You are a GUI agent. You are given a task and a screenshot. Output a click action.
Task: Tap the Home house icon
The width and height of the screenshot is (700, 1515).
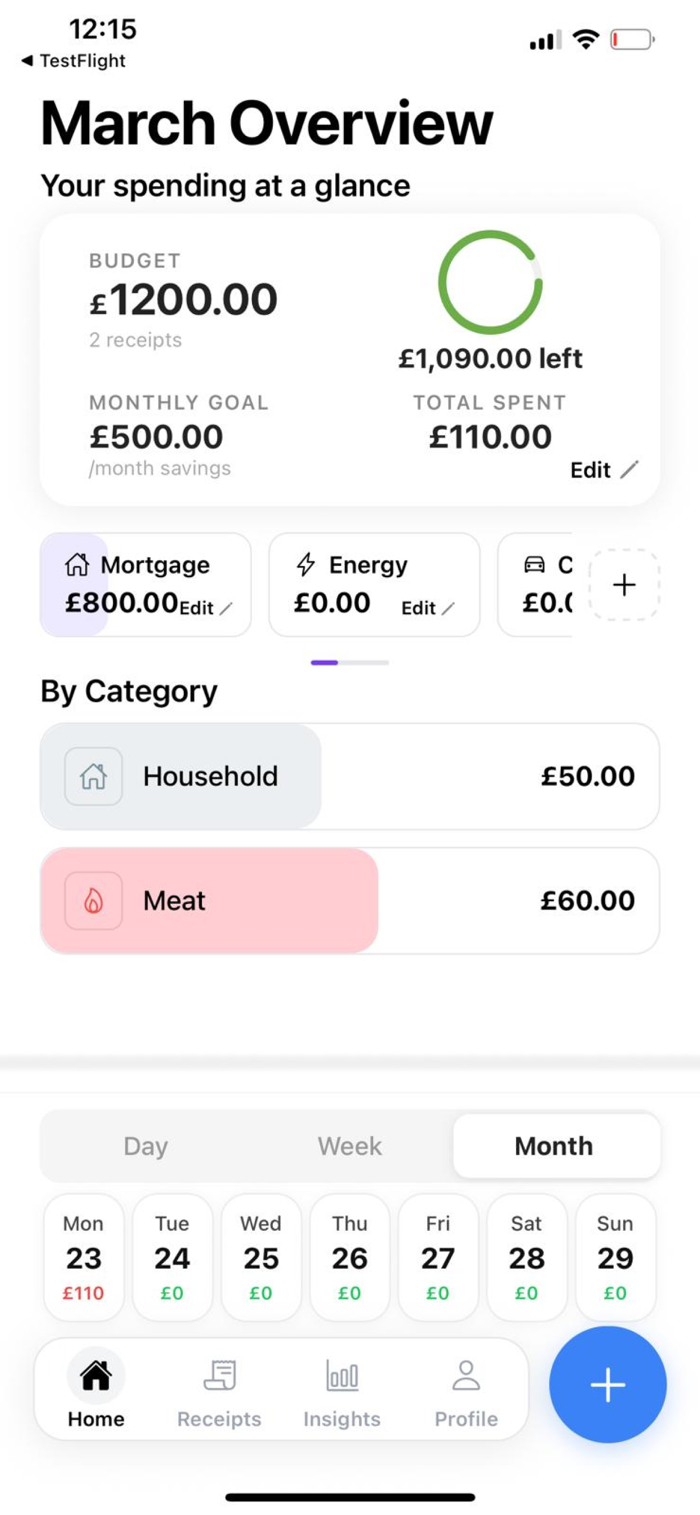[x=96, y=1376]
